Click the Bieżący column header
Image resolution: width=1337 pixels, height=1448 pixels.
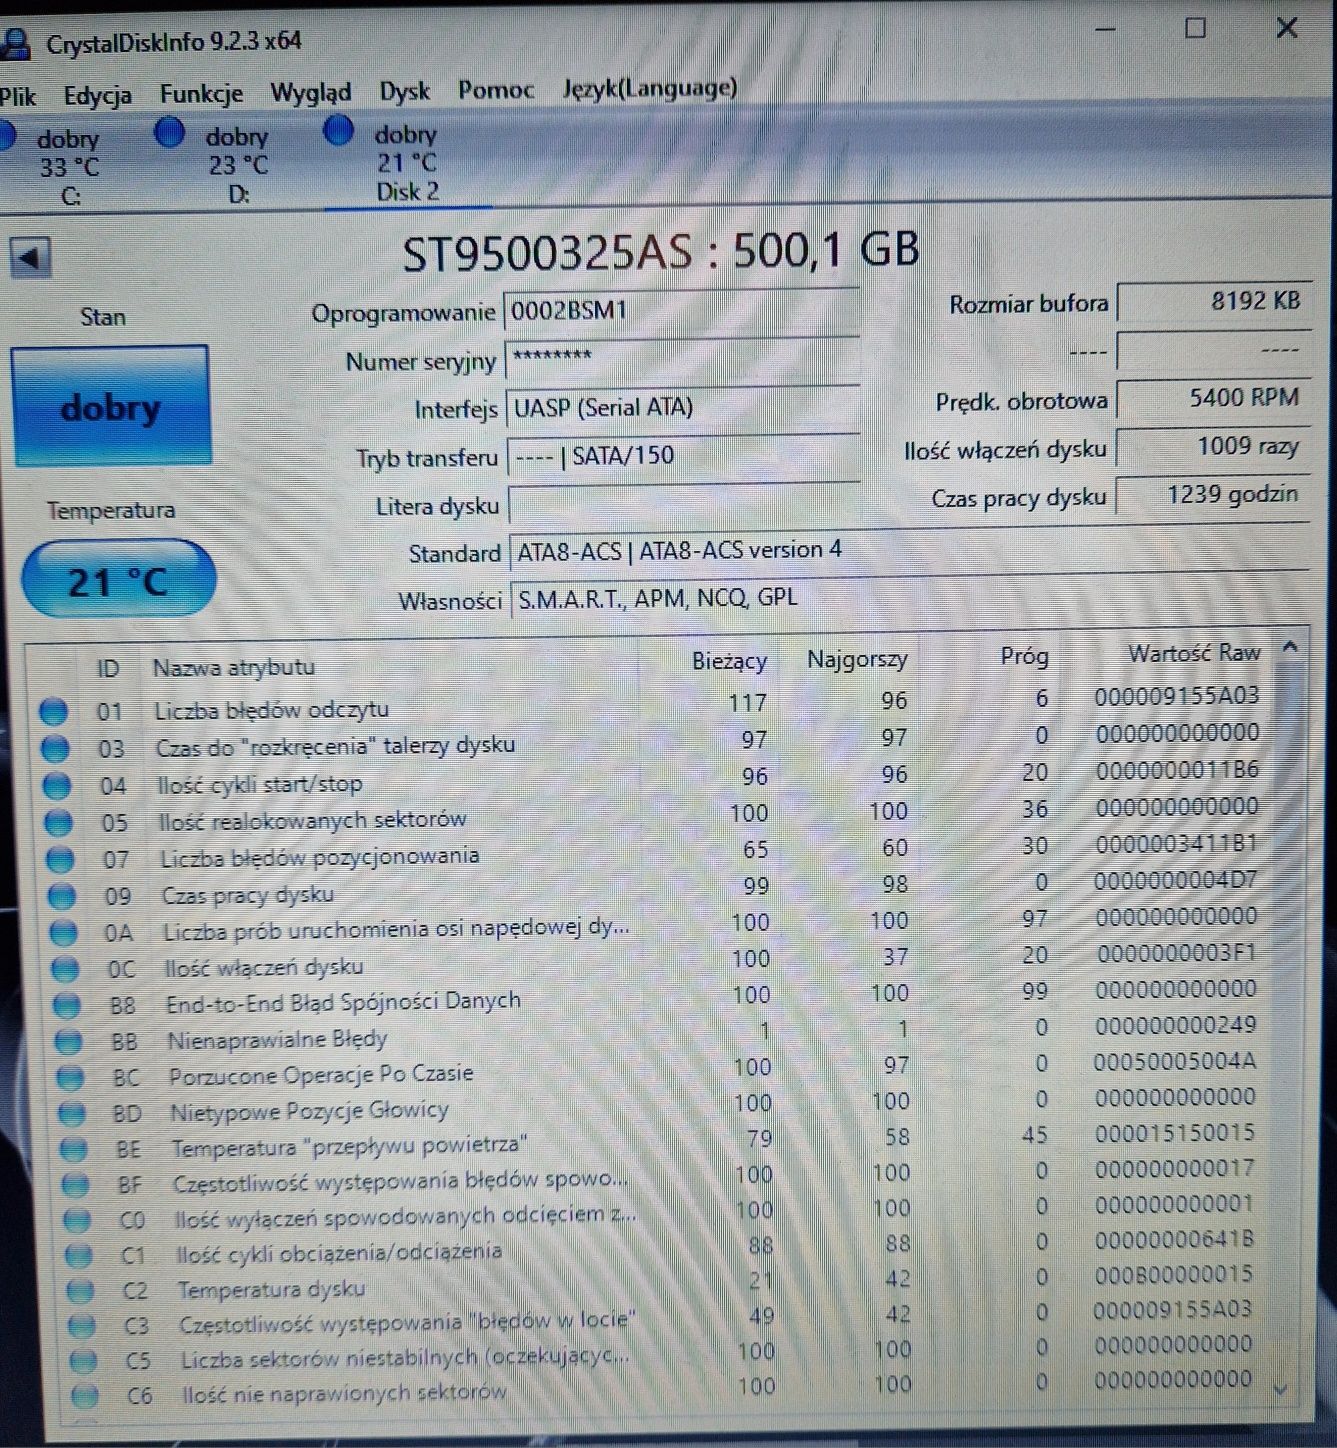[729, 661]
